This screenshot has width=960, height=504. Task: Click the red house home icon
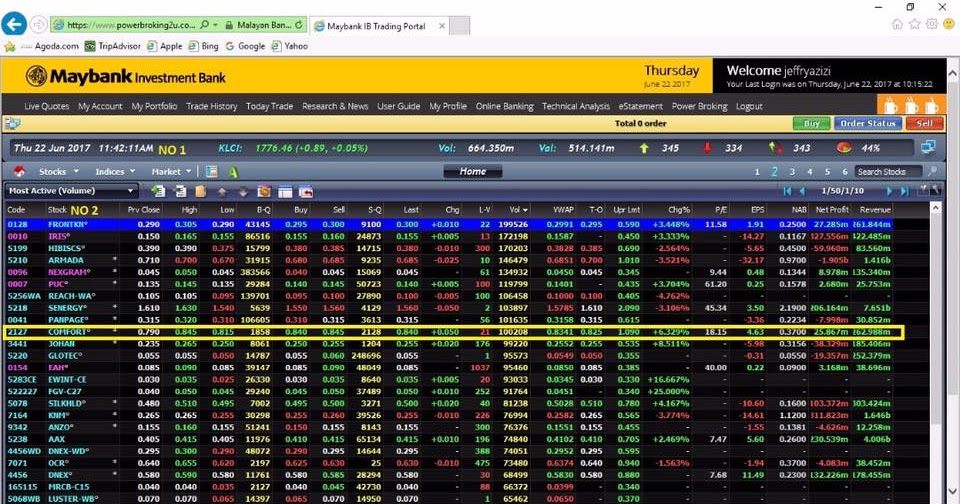[20, 171]
